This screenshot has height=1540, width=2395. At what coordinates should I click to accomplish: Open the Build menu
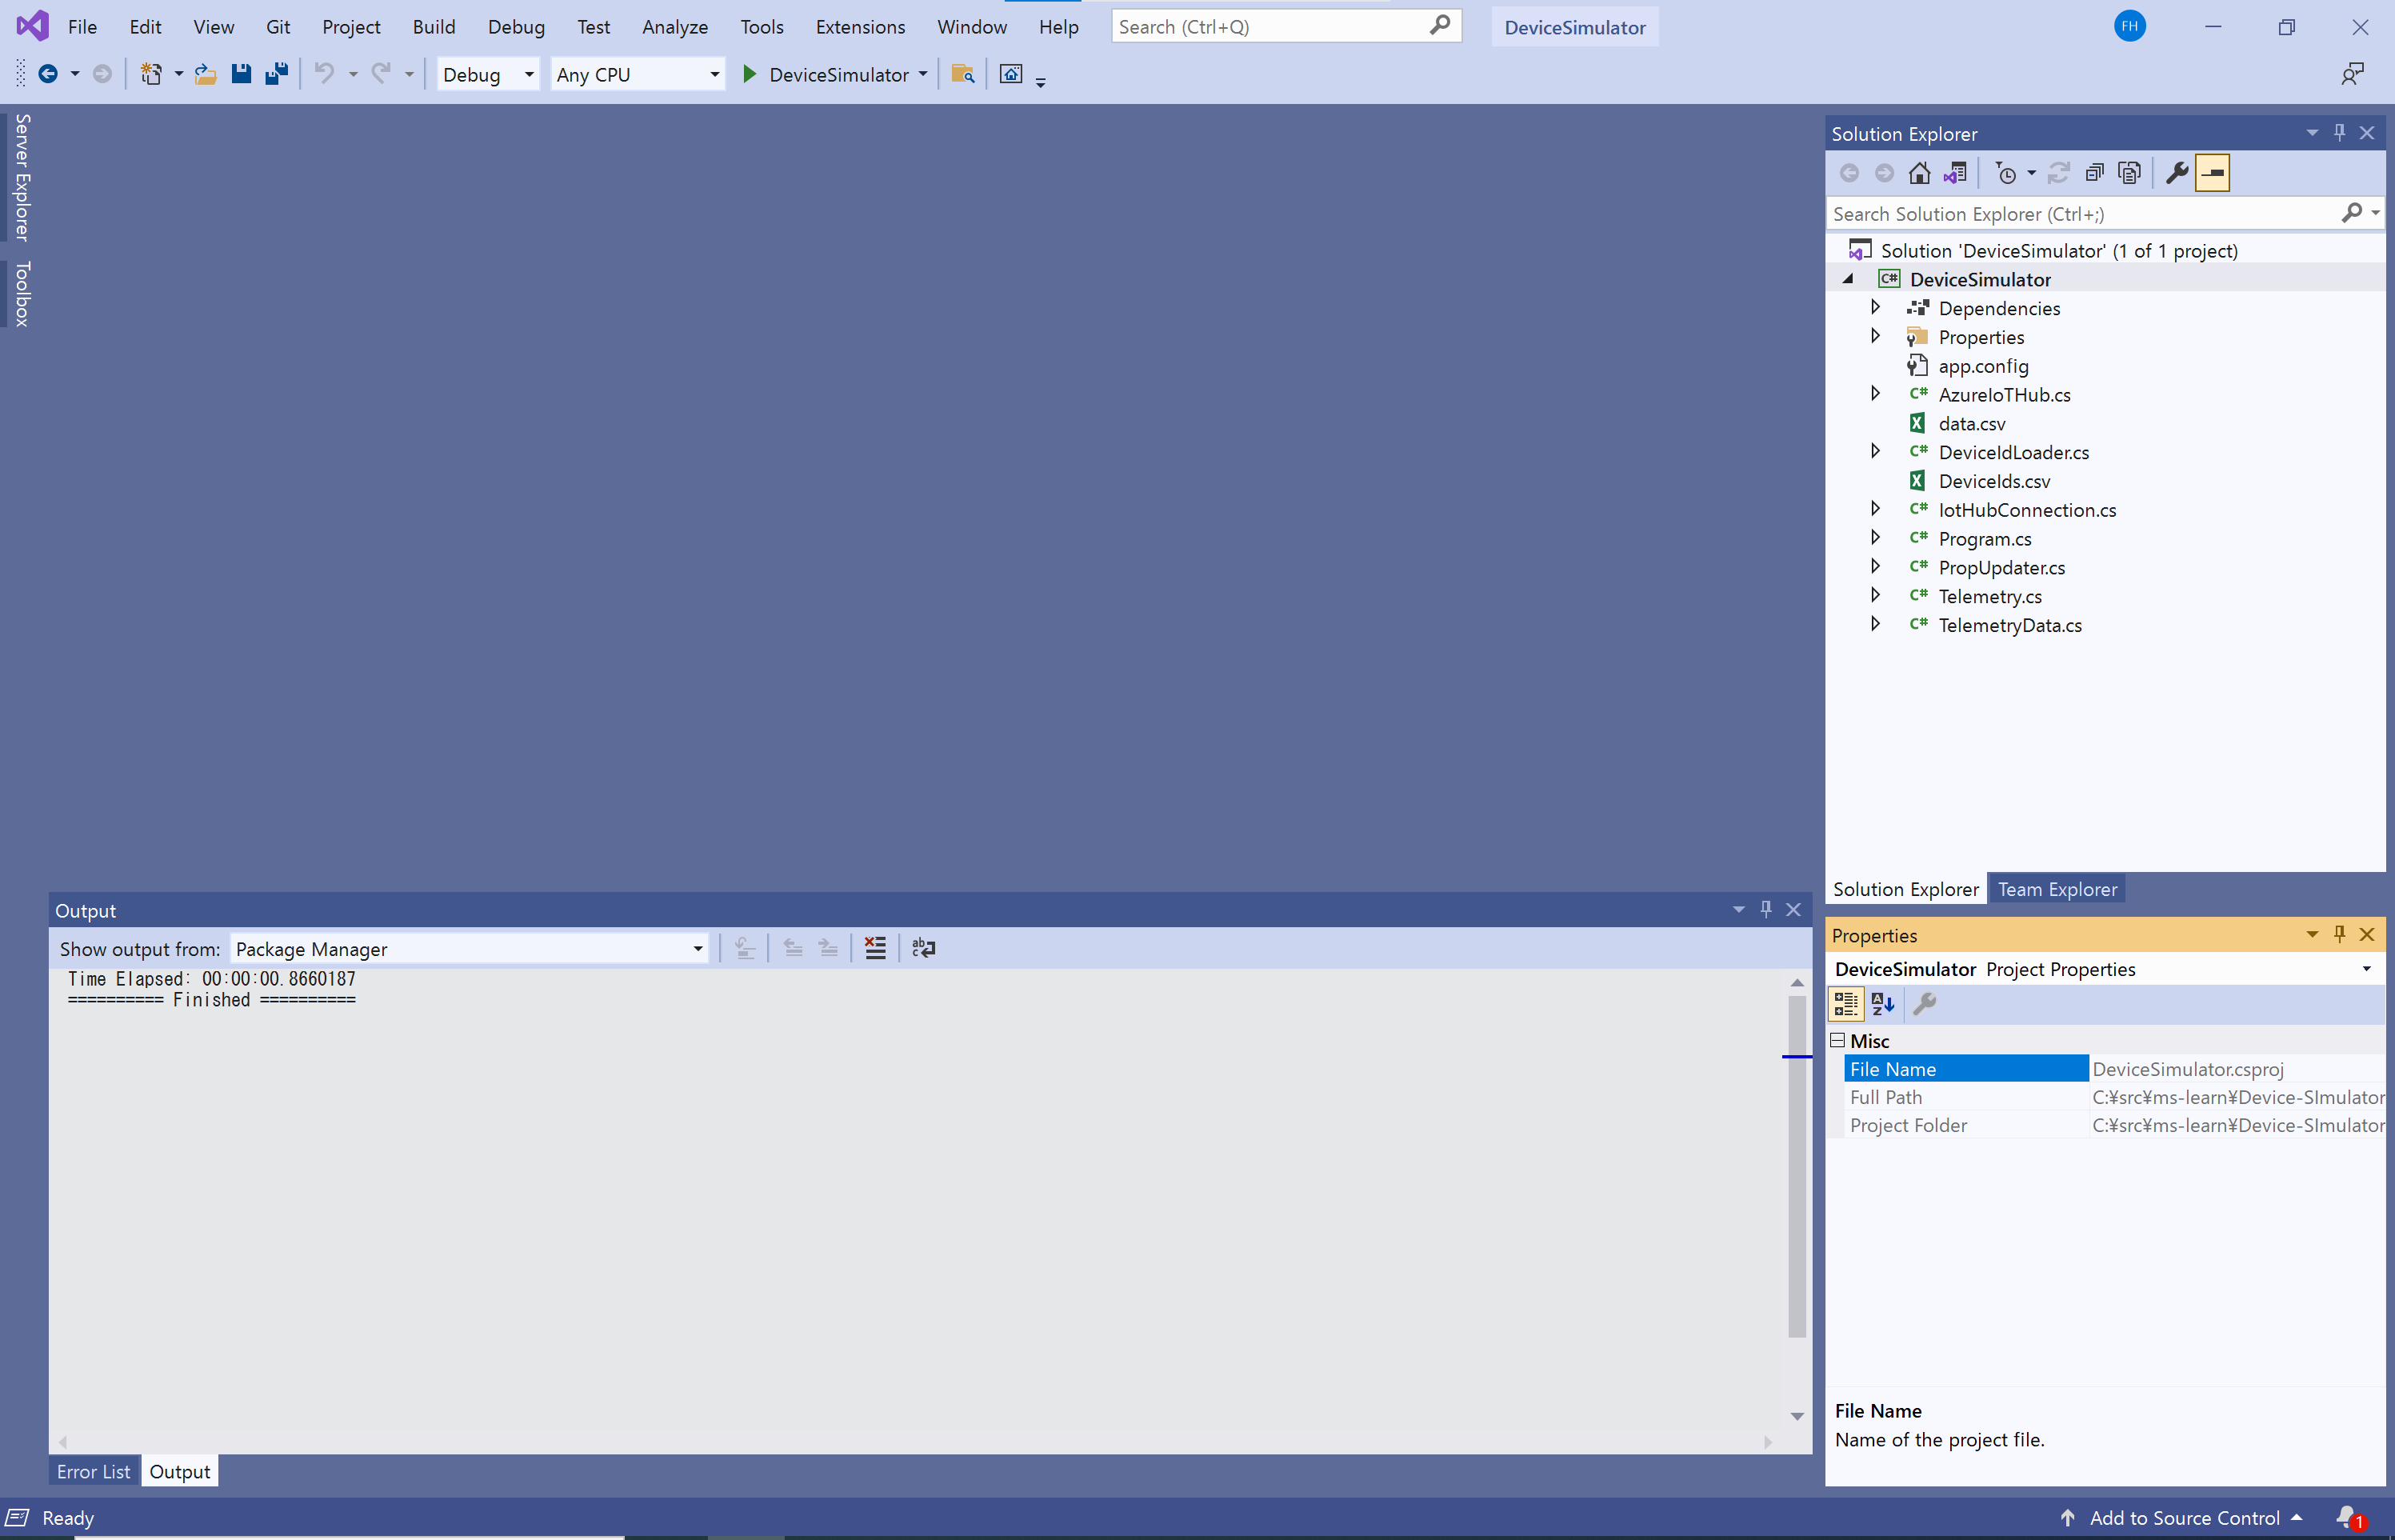[434, 27]
